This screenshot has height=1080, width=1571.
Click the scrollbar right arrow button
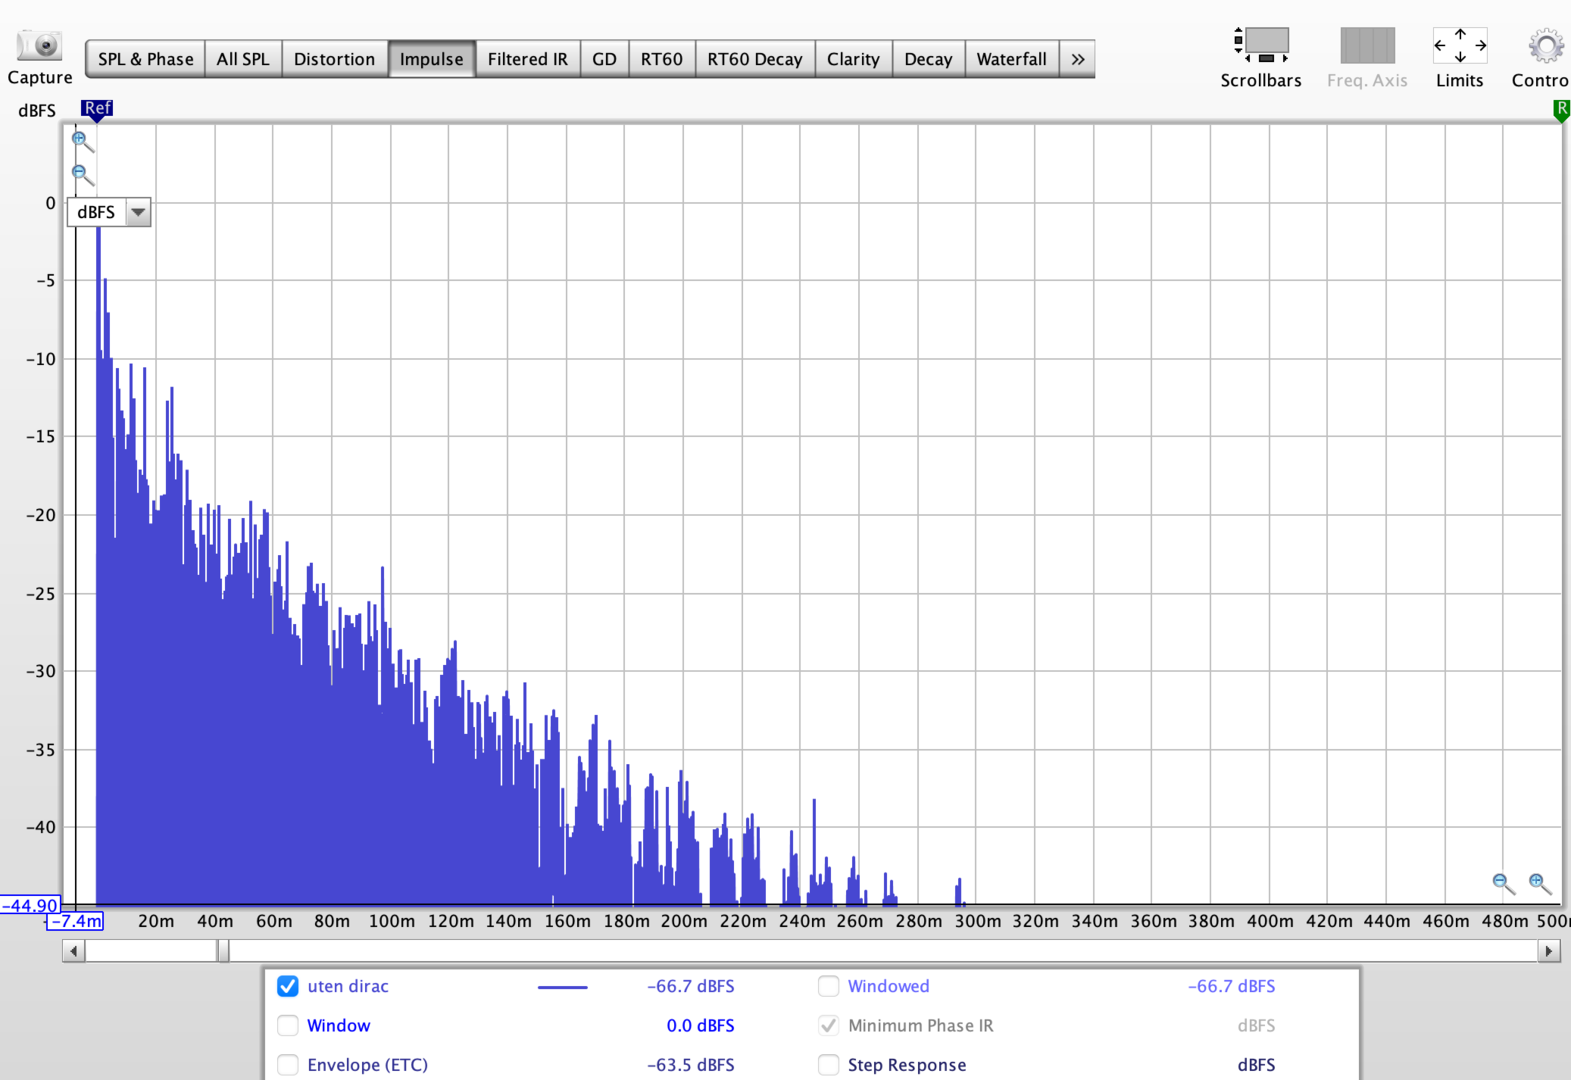[1549, 951]
